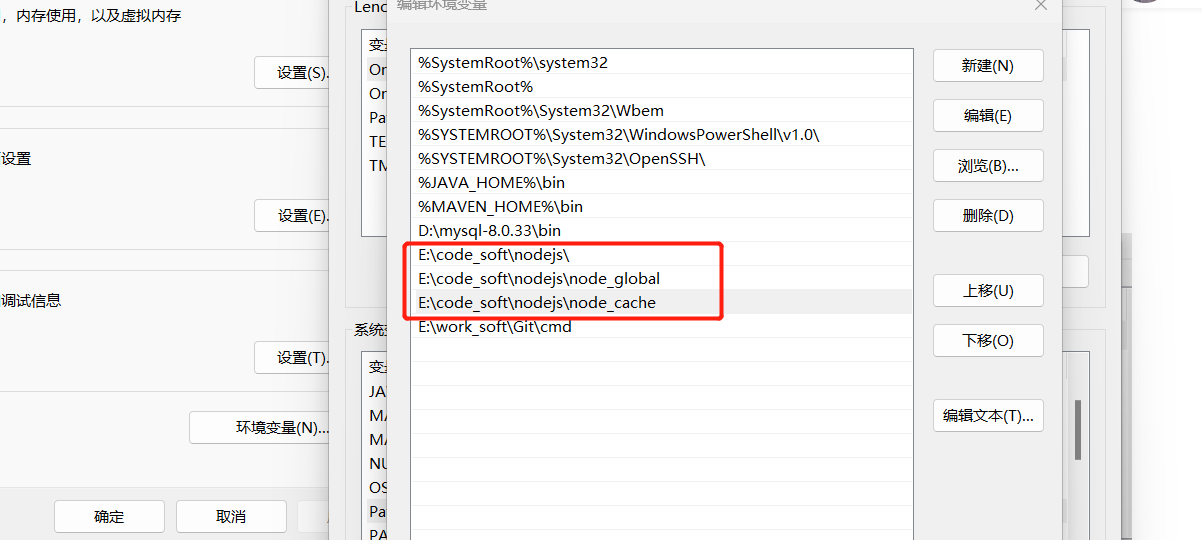The image size is (1202, 540).
Task: Select the D:\mysql-8.0.33\bin entry
Action: (662, 231)
